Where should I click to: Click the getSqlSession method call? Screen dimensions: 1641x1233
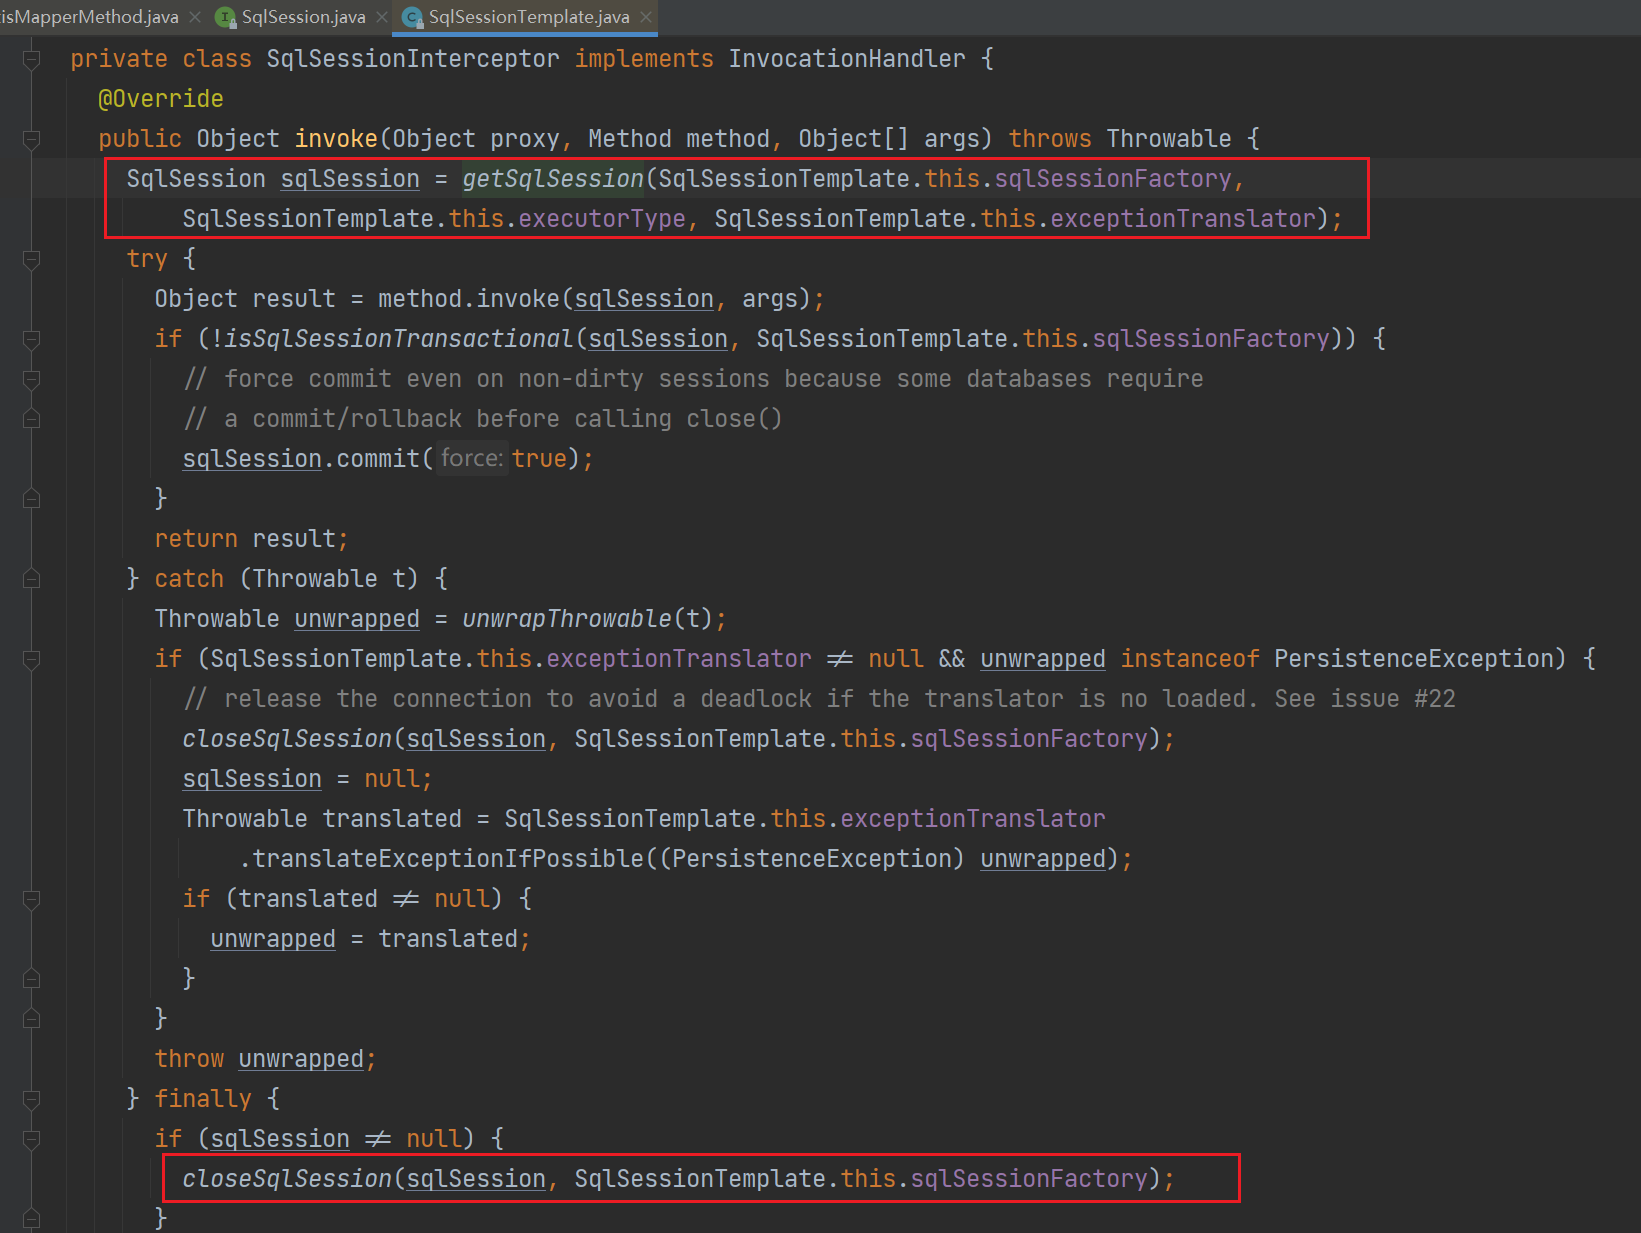552,179
